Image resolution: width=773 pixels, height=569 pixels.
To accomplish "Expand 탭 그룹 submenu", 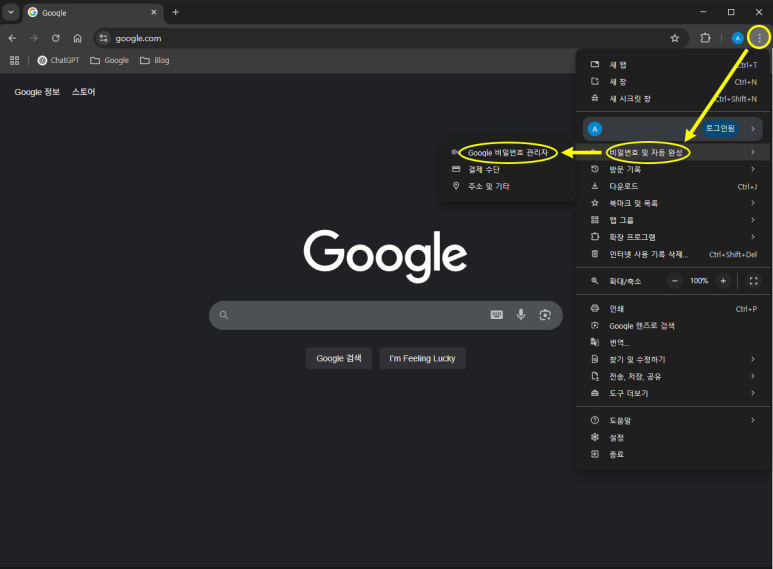I will pos(672,220).
